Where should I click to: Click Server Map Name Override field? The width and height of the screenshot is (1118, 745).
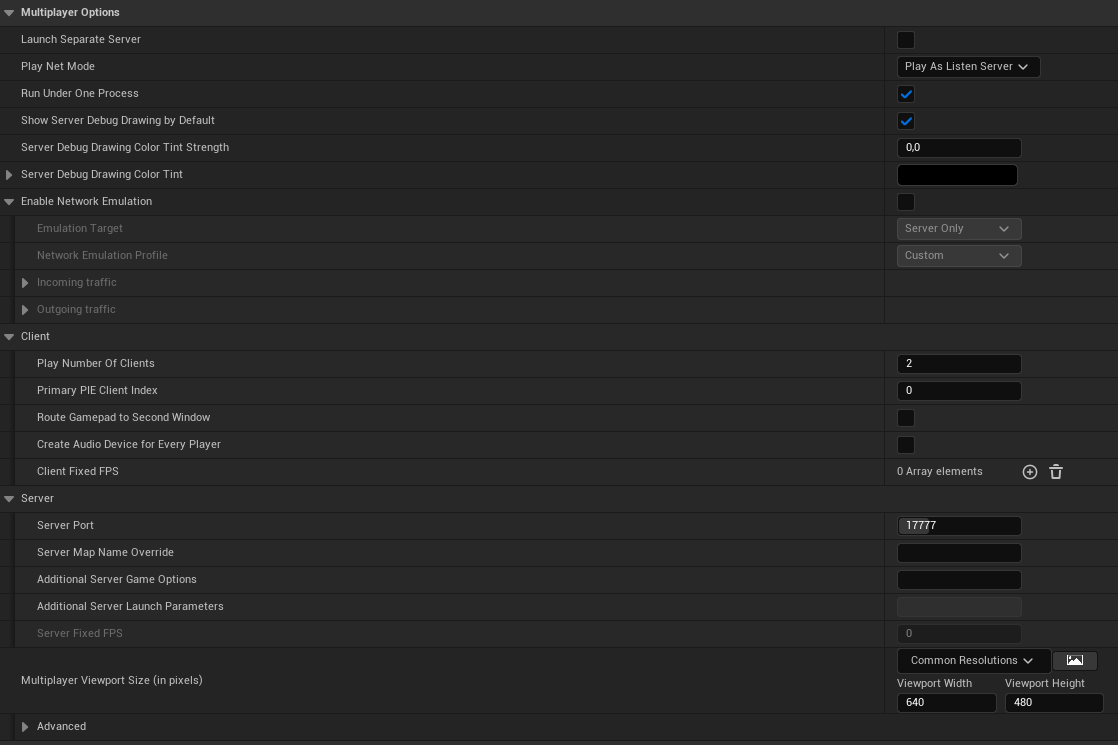(x=958, y=553)
